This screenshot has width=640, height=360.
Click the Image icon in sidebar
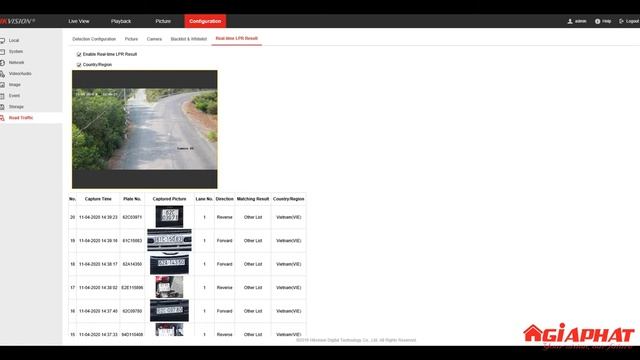coord(2,84)
